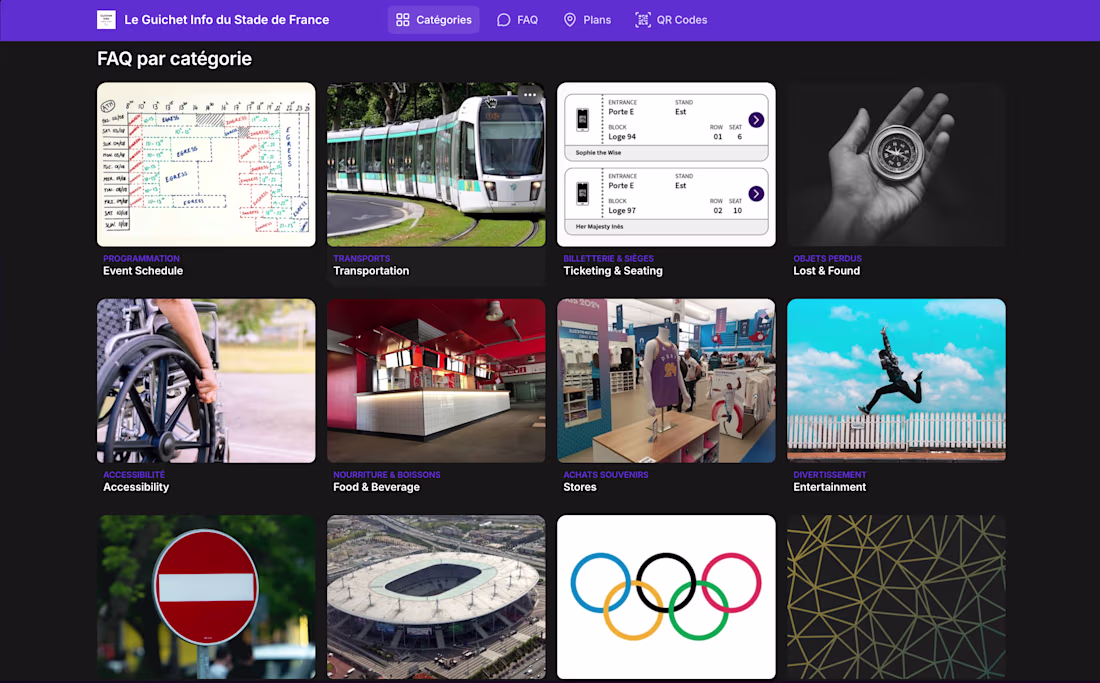
Task: Click the 'FAQ par catégorie' heading
Action: click(175, 59)
